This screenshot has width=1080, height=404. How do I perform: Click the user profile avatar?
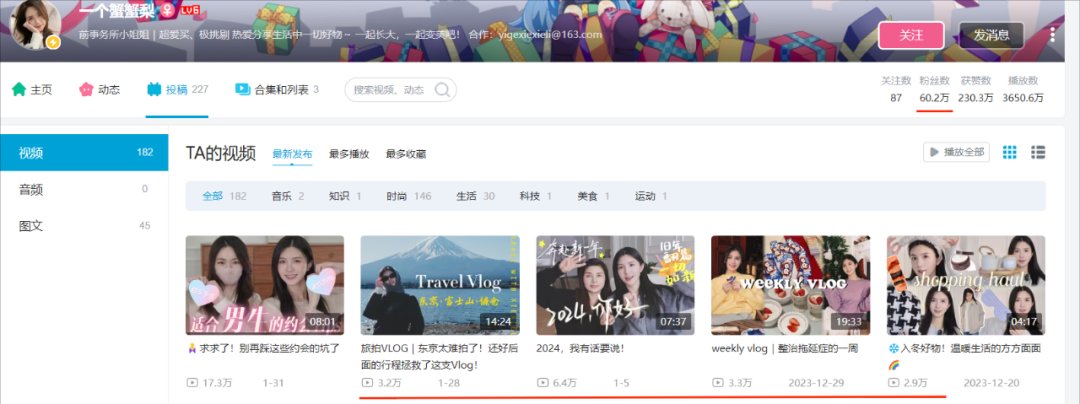[x=36, y=26]
